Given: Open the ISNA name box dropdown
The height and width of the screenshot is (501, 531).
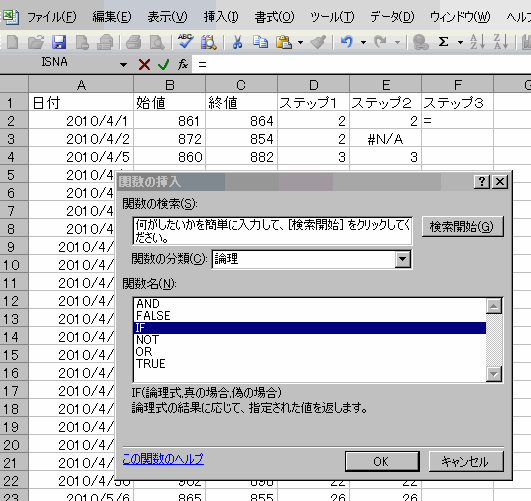Looking at the screenshot, I should pyautogui.click(x=124, y=64).
